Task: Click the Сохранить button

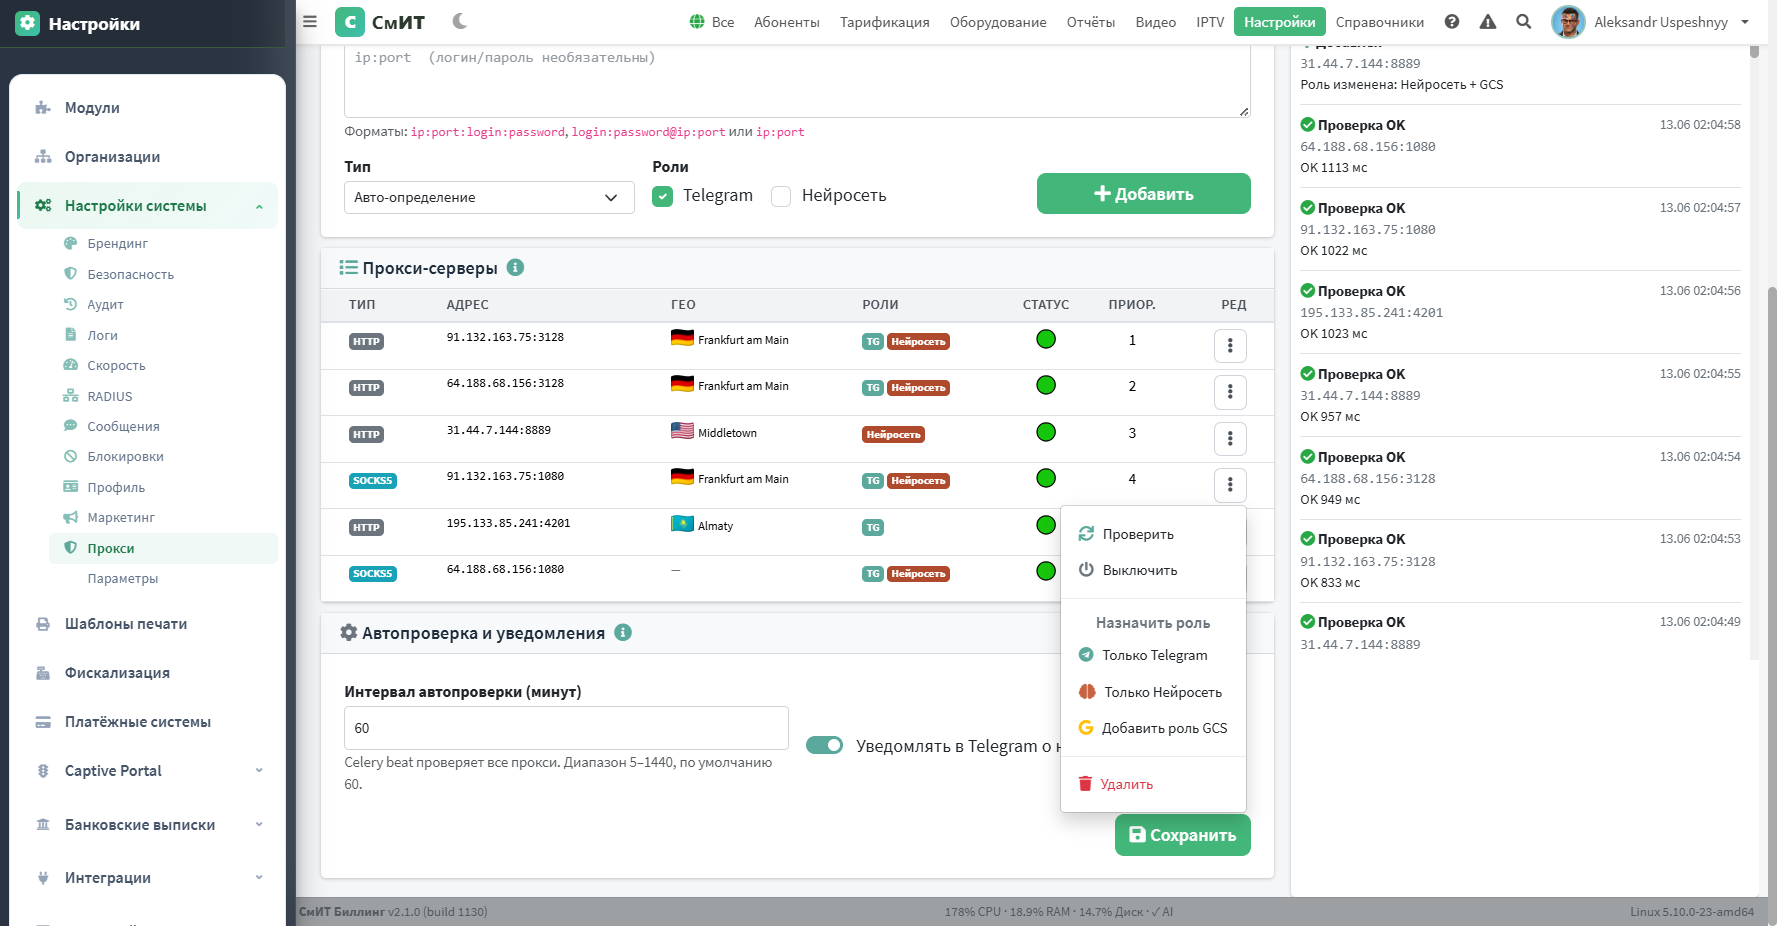Action: [1183, 835]
